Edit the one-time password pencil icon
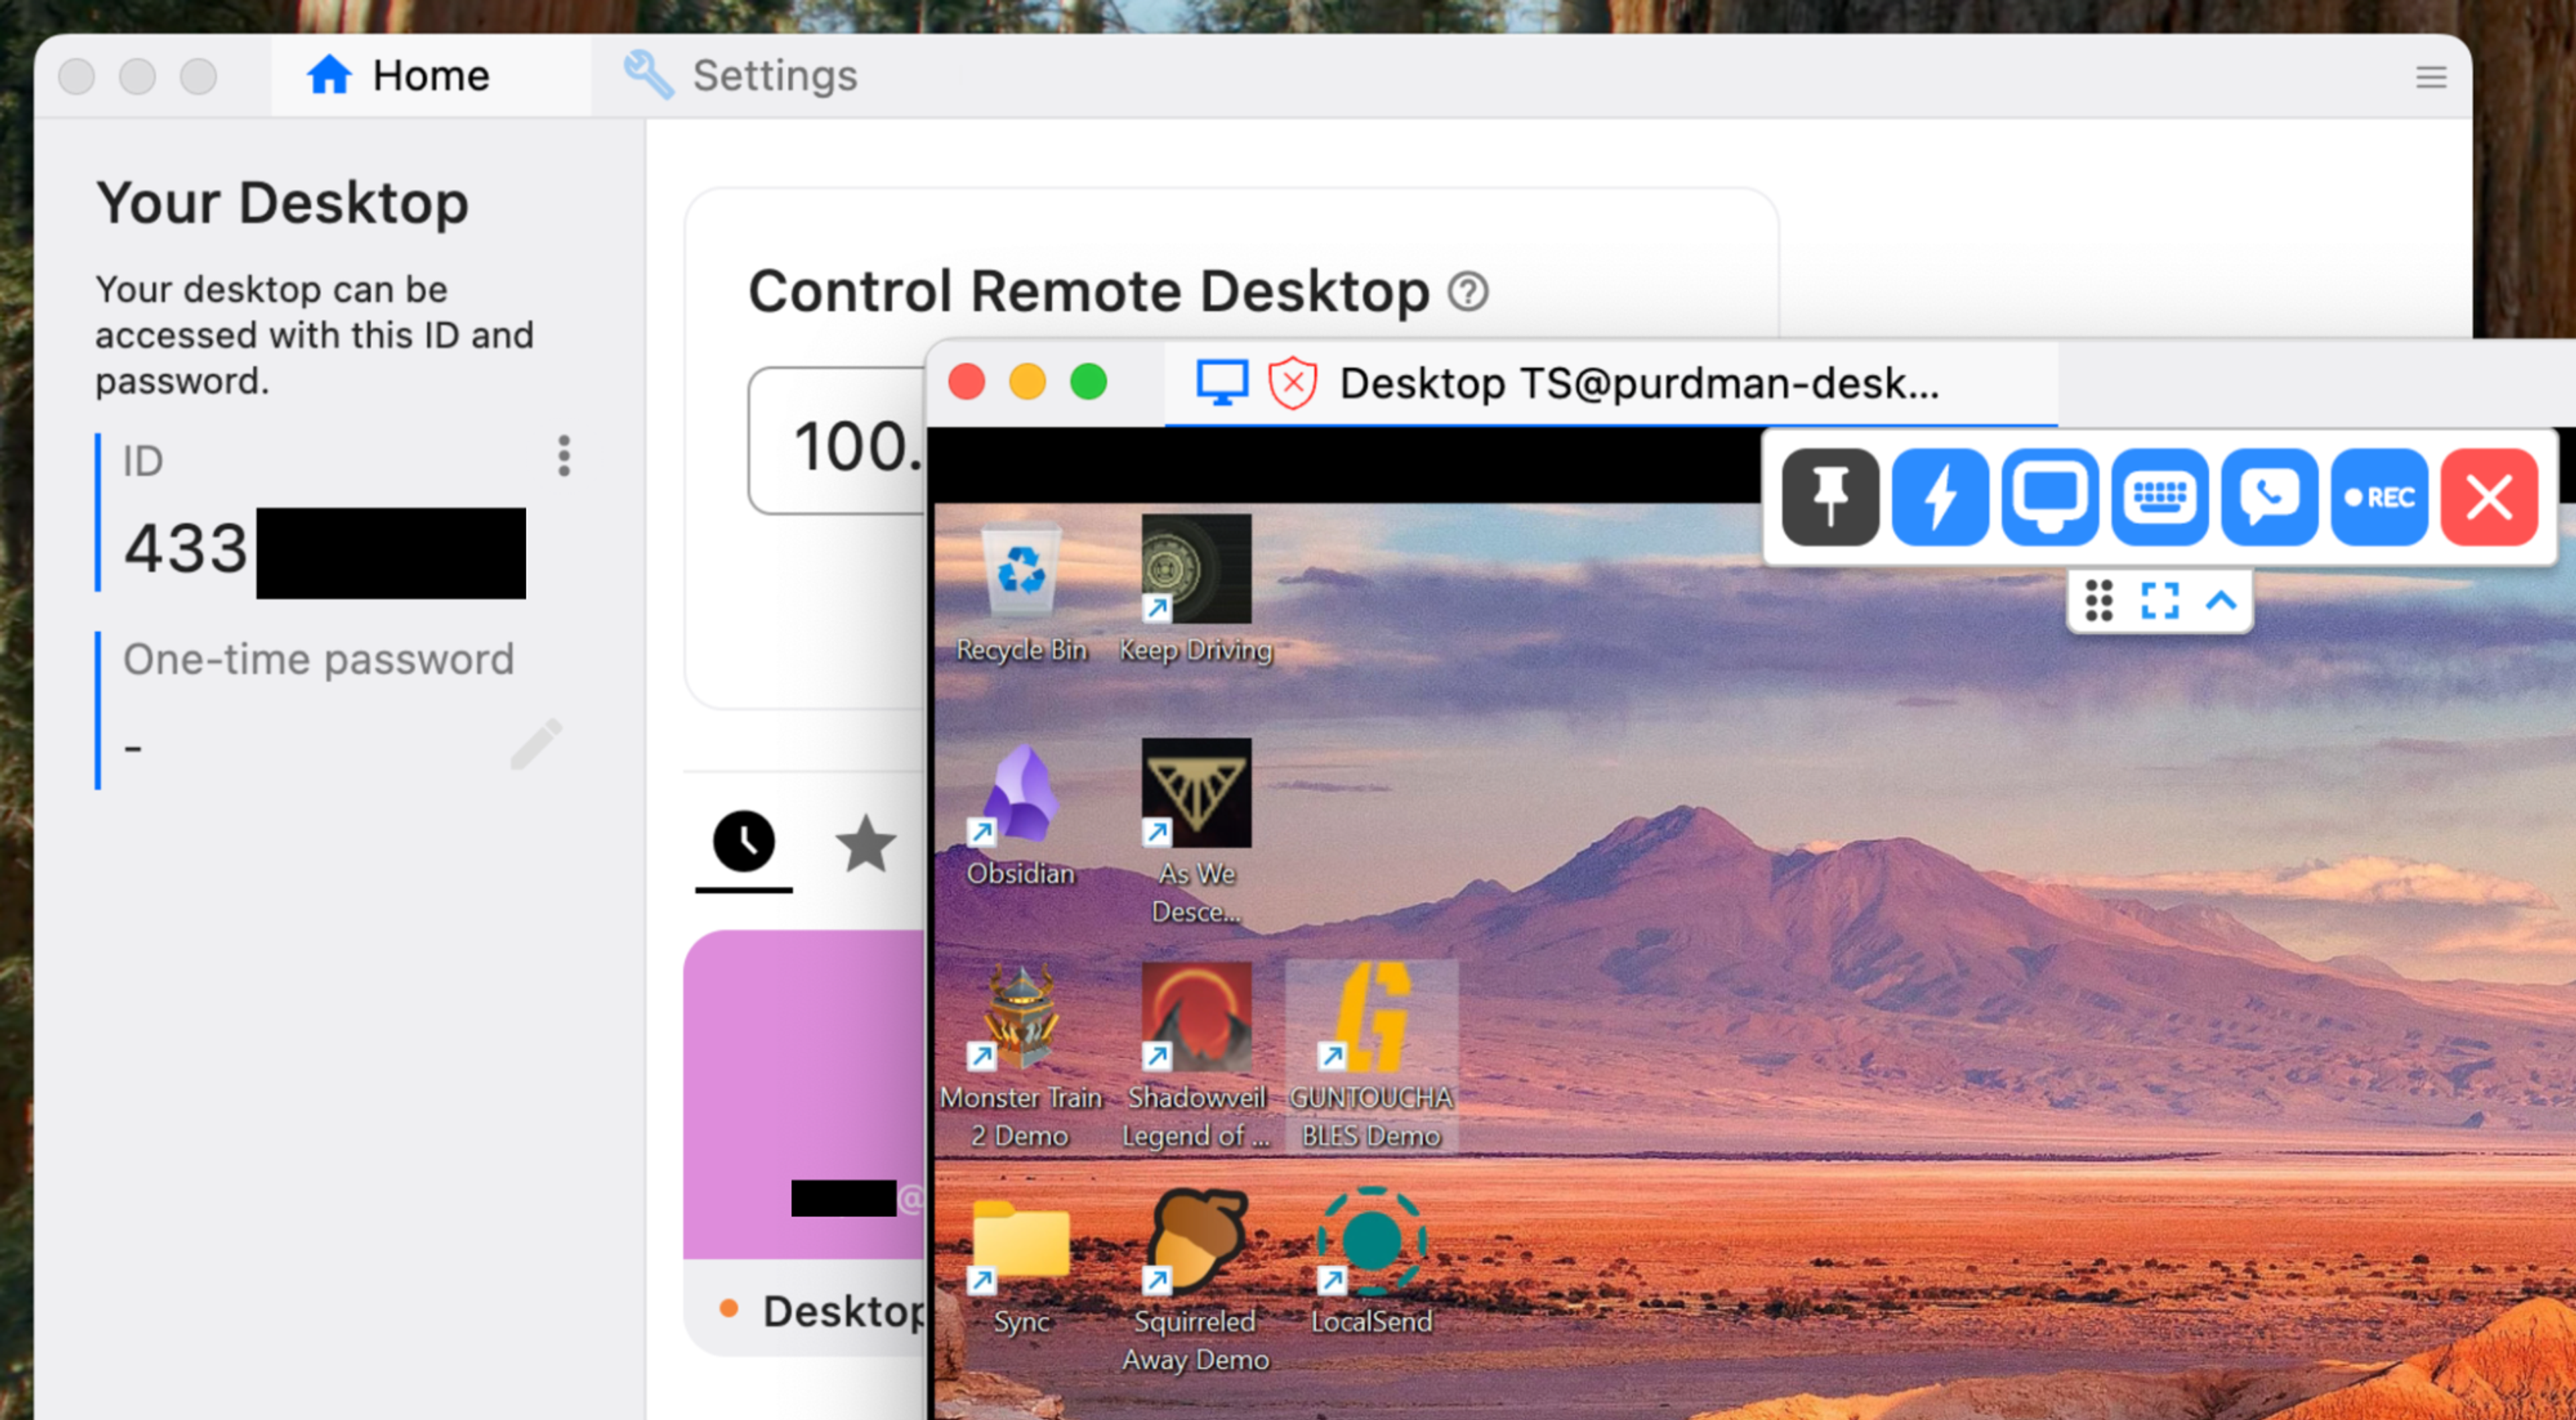The height and width of the screenshot is (1420, 2576). pyautogui.click(x=536, y=744)
